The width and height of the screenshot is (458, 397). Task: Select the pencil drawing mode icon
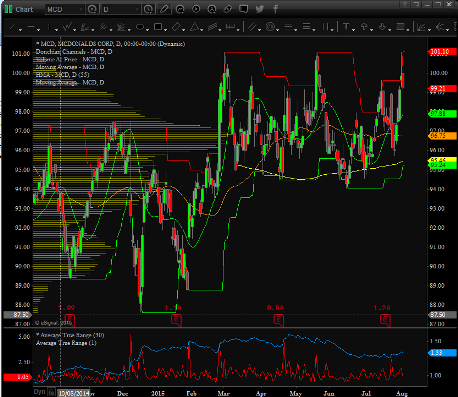pyautogui.click(x=164, y=9)
